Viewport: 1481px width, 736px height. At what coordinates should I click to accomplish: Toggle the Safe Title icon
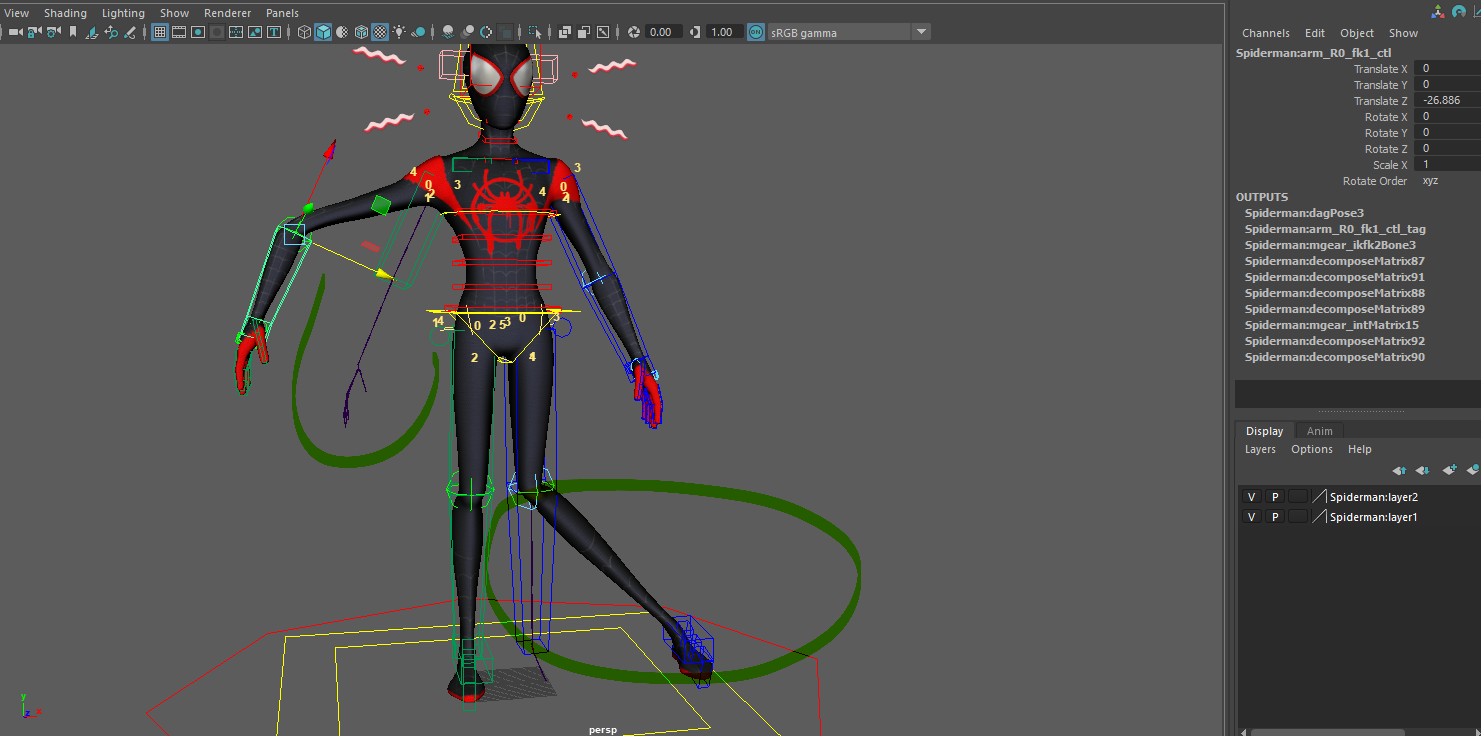[x=274, y=32]
